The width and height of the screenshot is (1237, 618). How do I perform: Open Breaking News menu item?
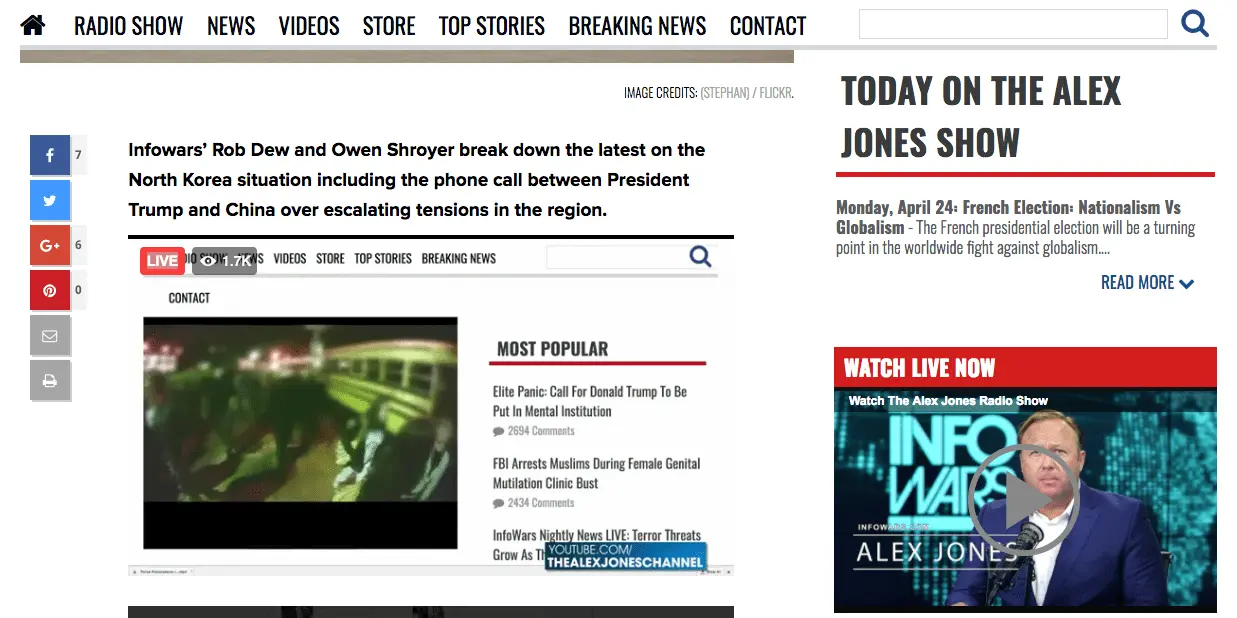point(637,25)
